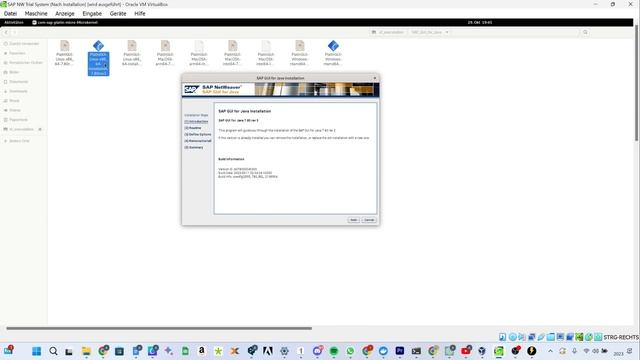Click the vertical scrollbar on the VM window
The width and height of the screenshot is (640, 360).
click(x=636, y=82)
